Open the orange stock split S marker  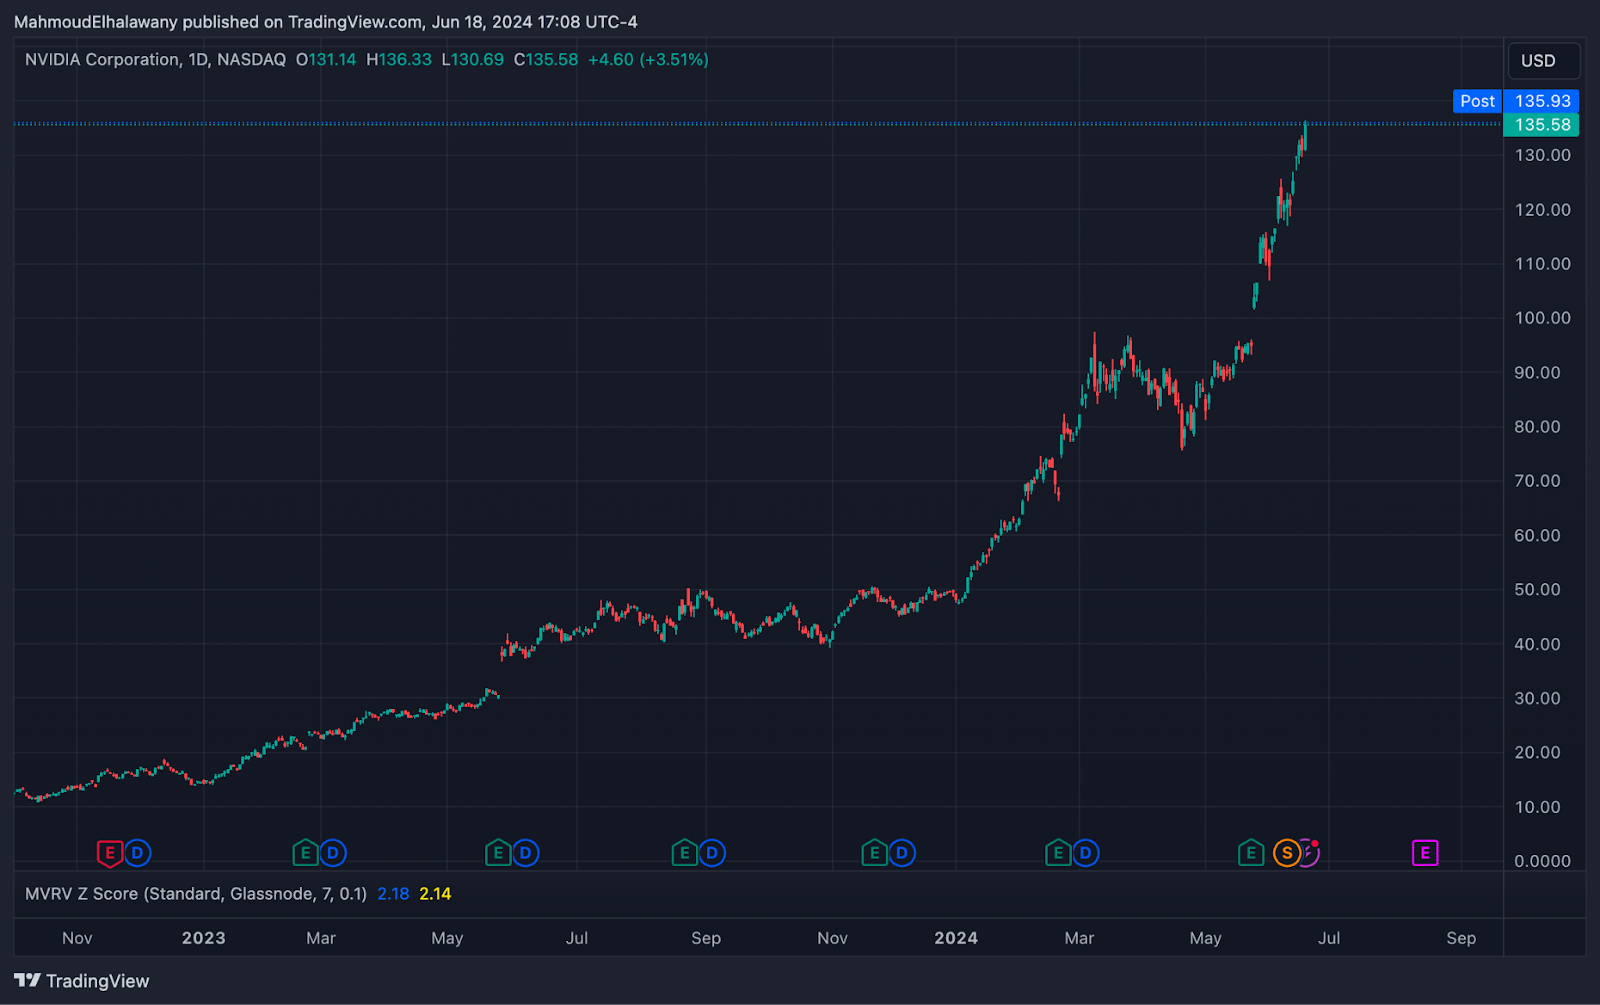click(x=1287, y=853)
